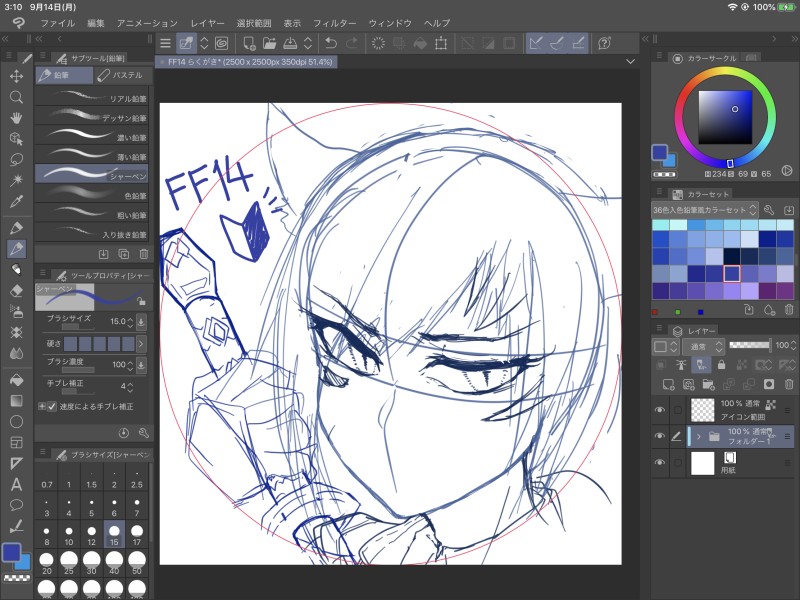Toggle Snap to Ruler
This screenshot has height=600, width=800.
point(536,43)
